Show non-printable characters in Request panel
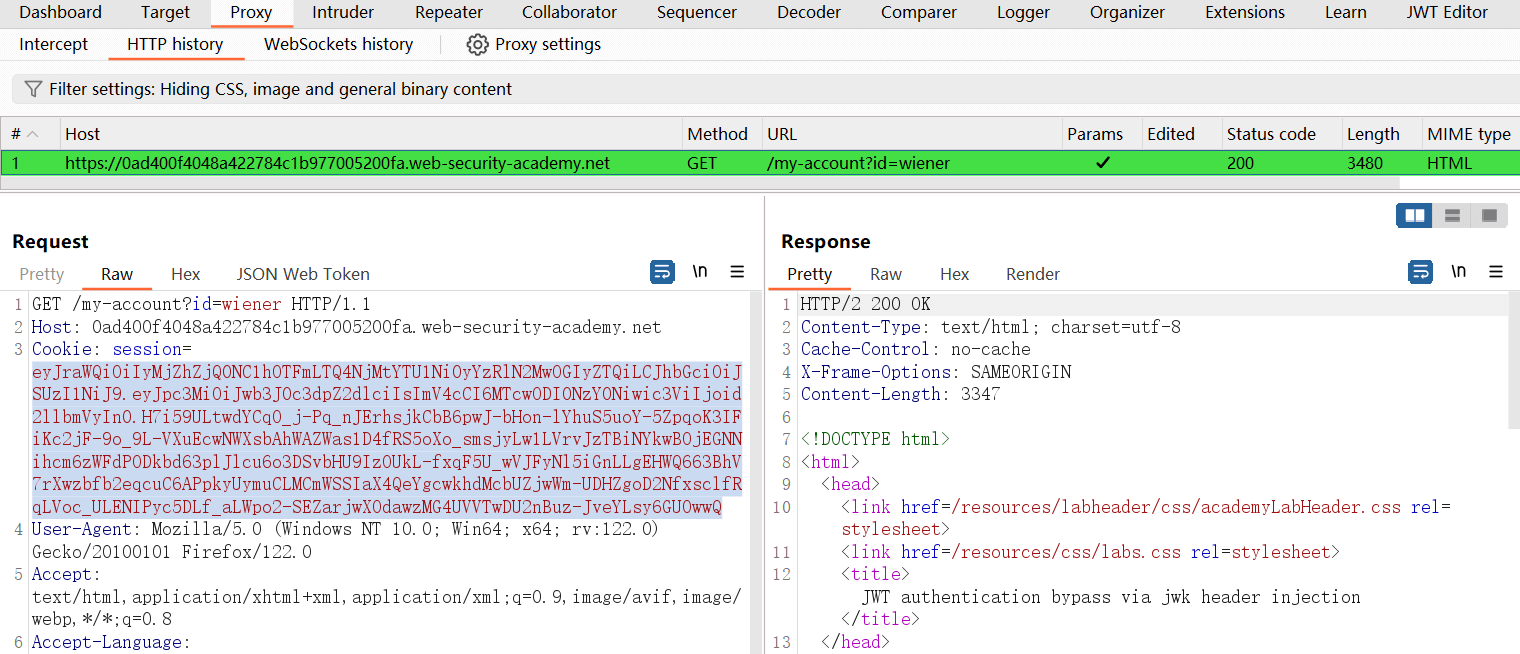 [x=700, y=272]
